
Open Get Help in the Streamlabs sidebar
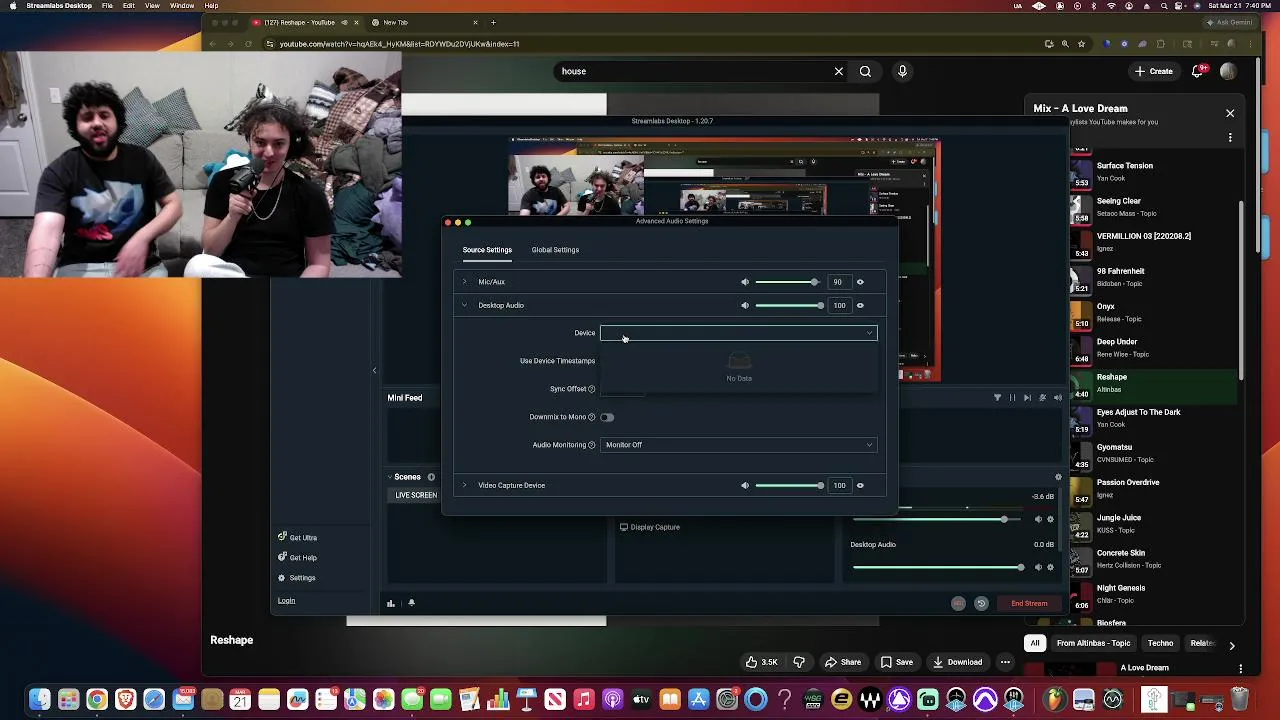coord(298,558)
